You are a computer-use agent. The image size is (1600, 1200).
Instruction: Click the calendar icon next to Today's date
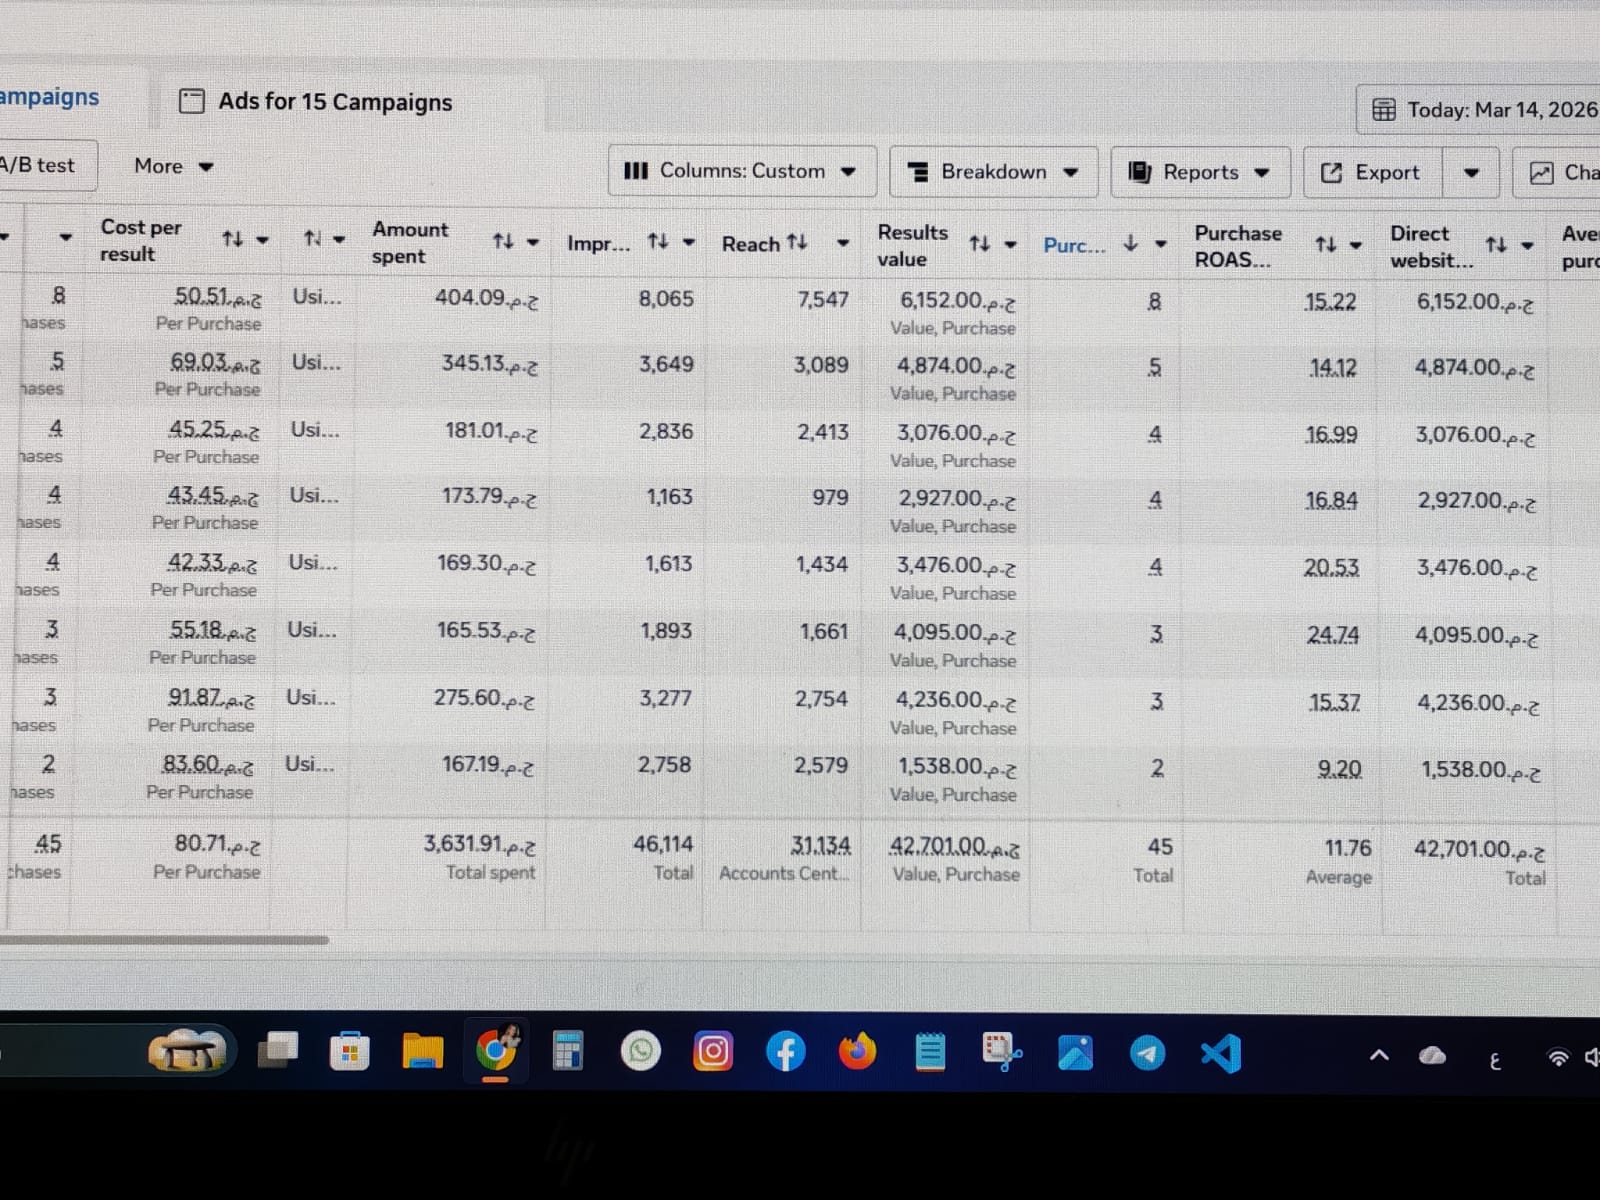[1382, 110]
